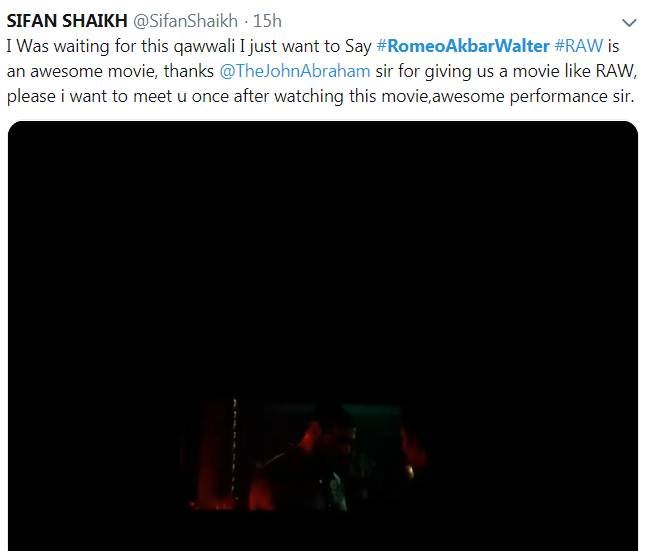The width and height of the screenshot is (645, 551).
Task: Visit the @TheJohnAbraham mention profile
Action: [x=295, y=71]
